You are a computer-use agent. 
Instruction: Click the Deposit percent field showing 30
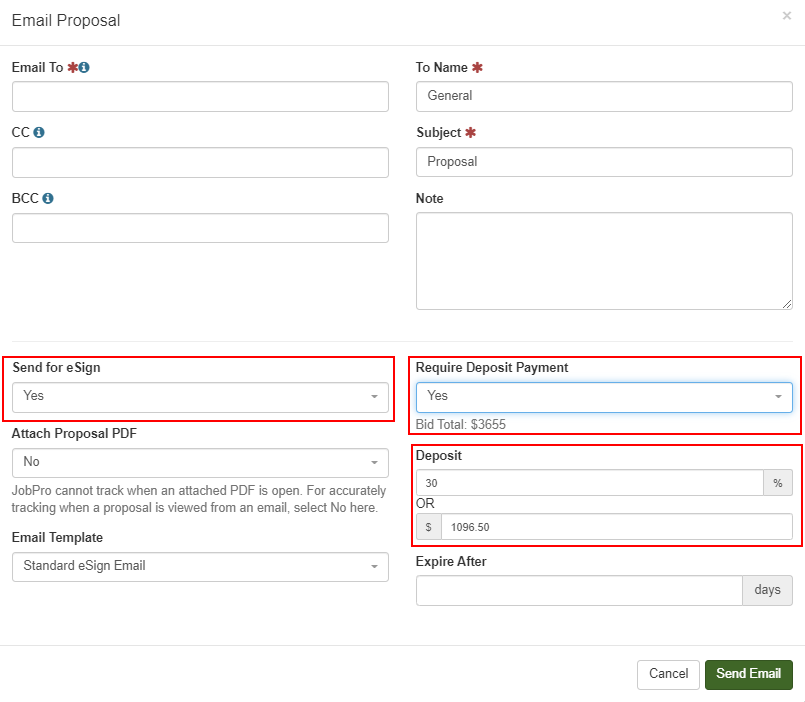(x=590, y=483)
